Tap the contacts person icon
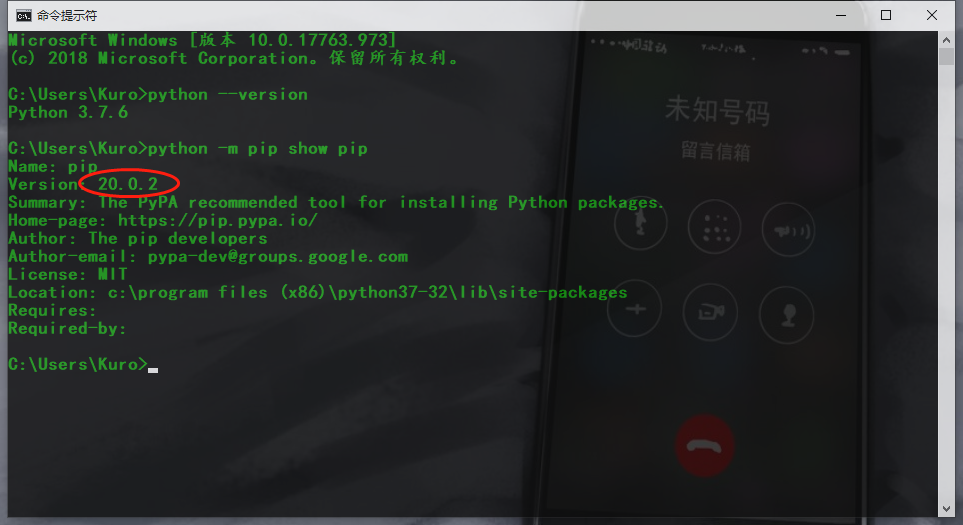 [787, 315]
